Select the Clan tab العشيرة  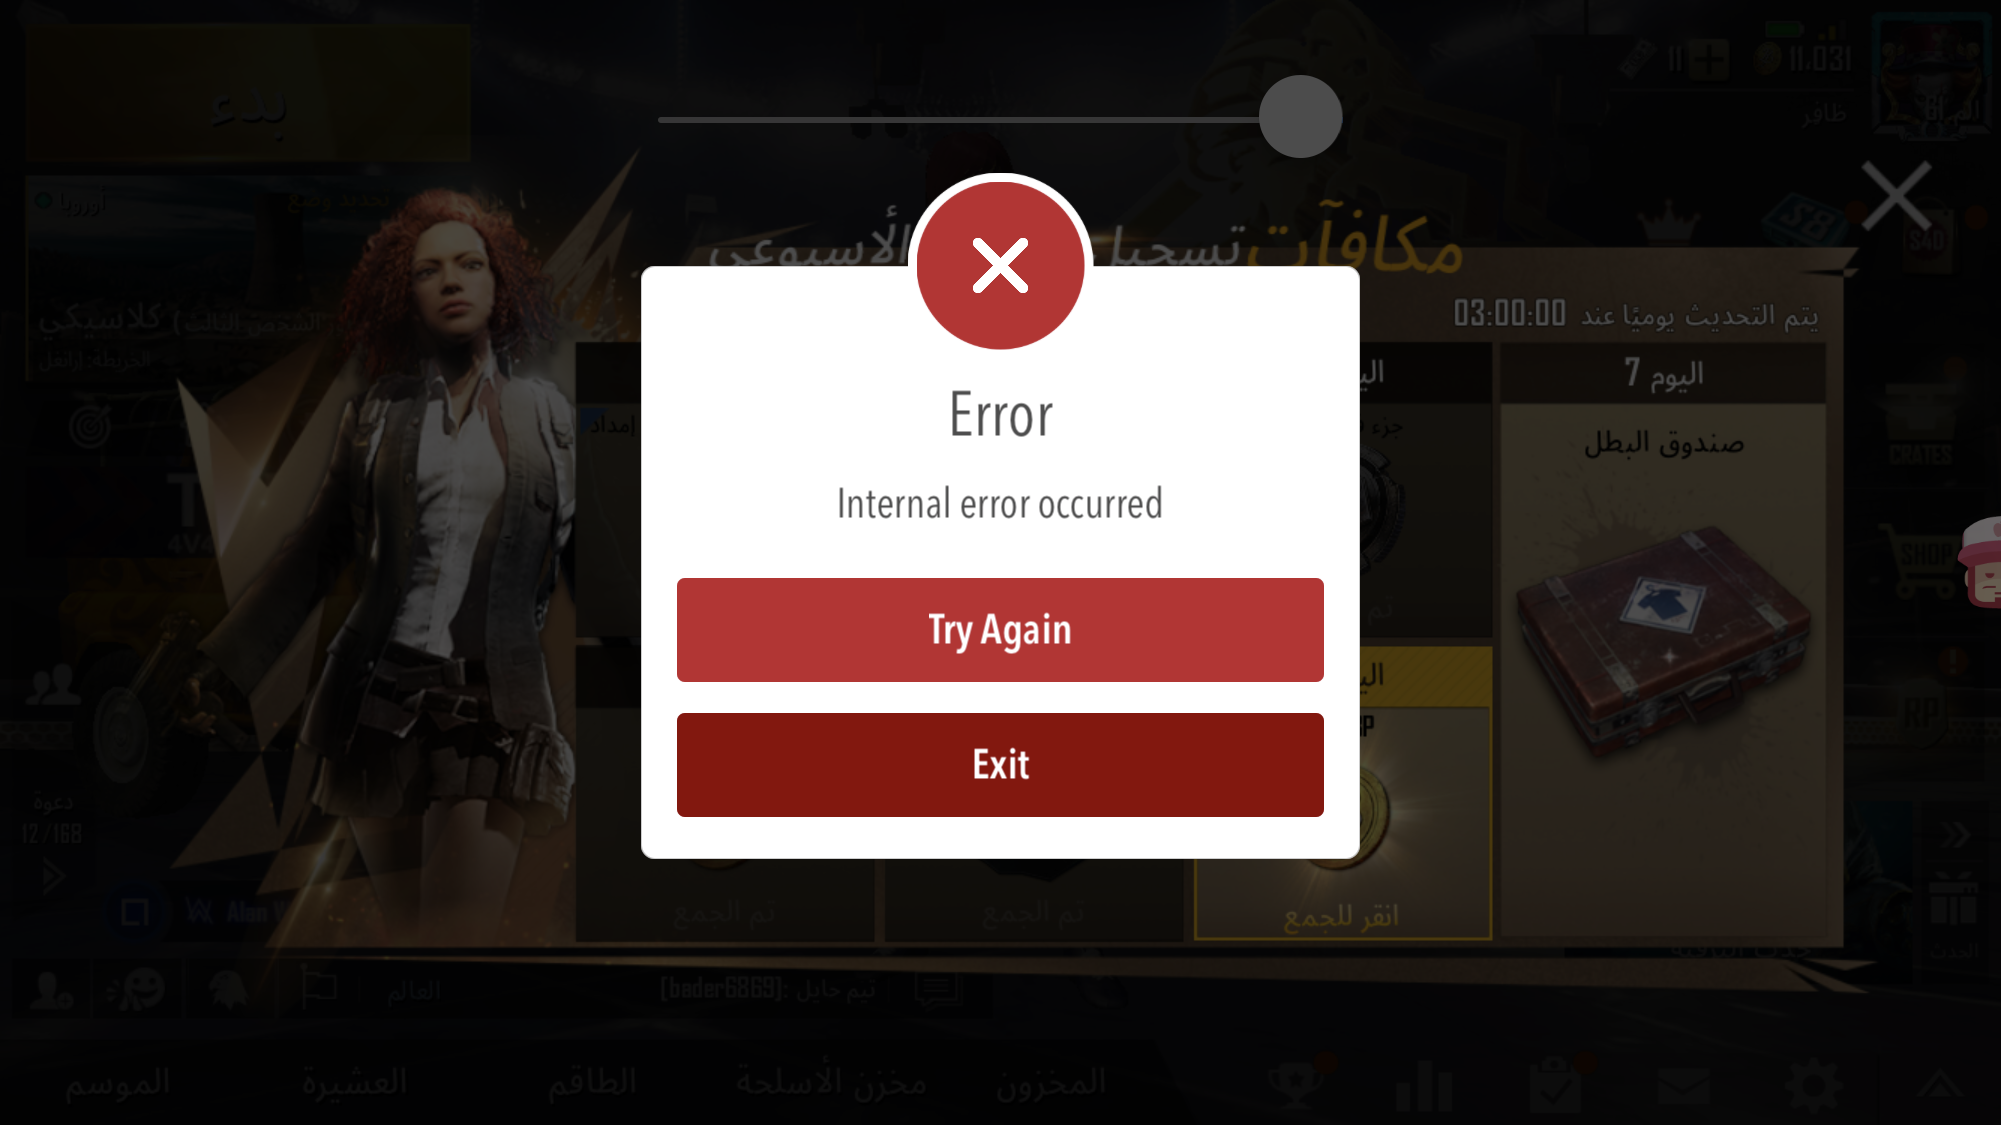click(354, 1082)
